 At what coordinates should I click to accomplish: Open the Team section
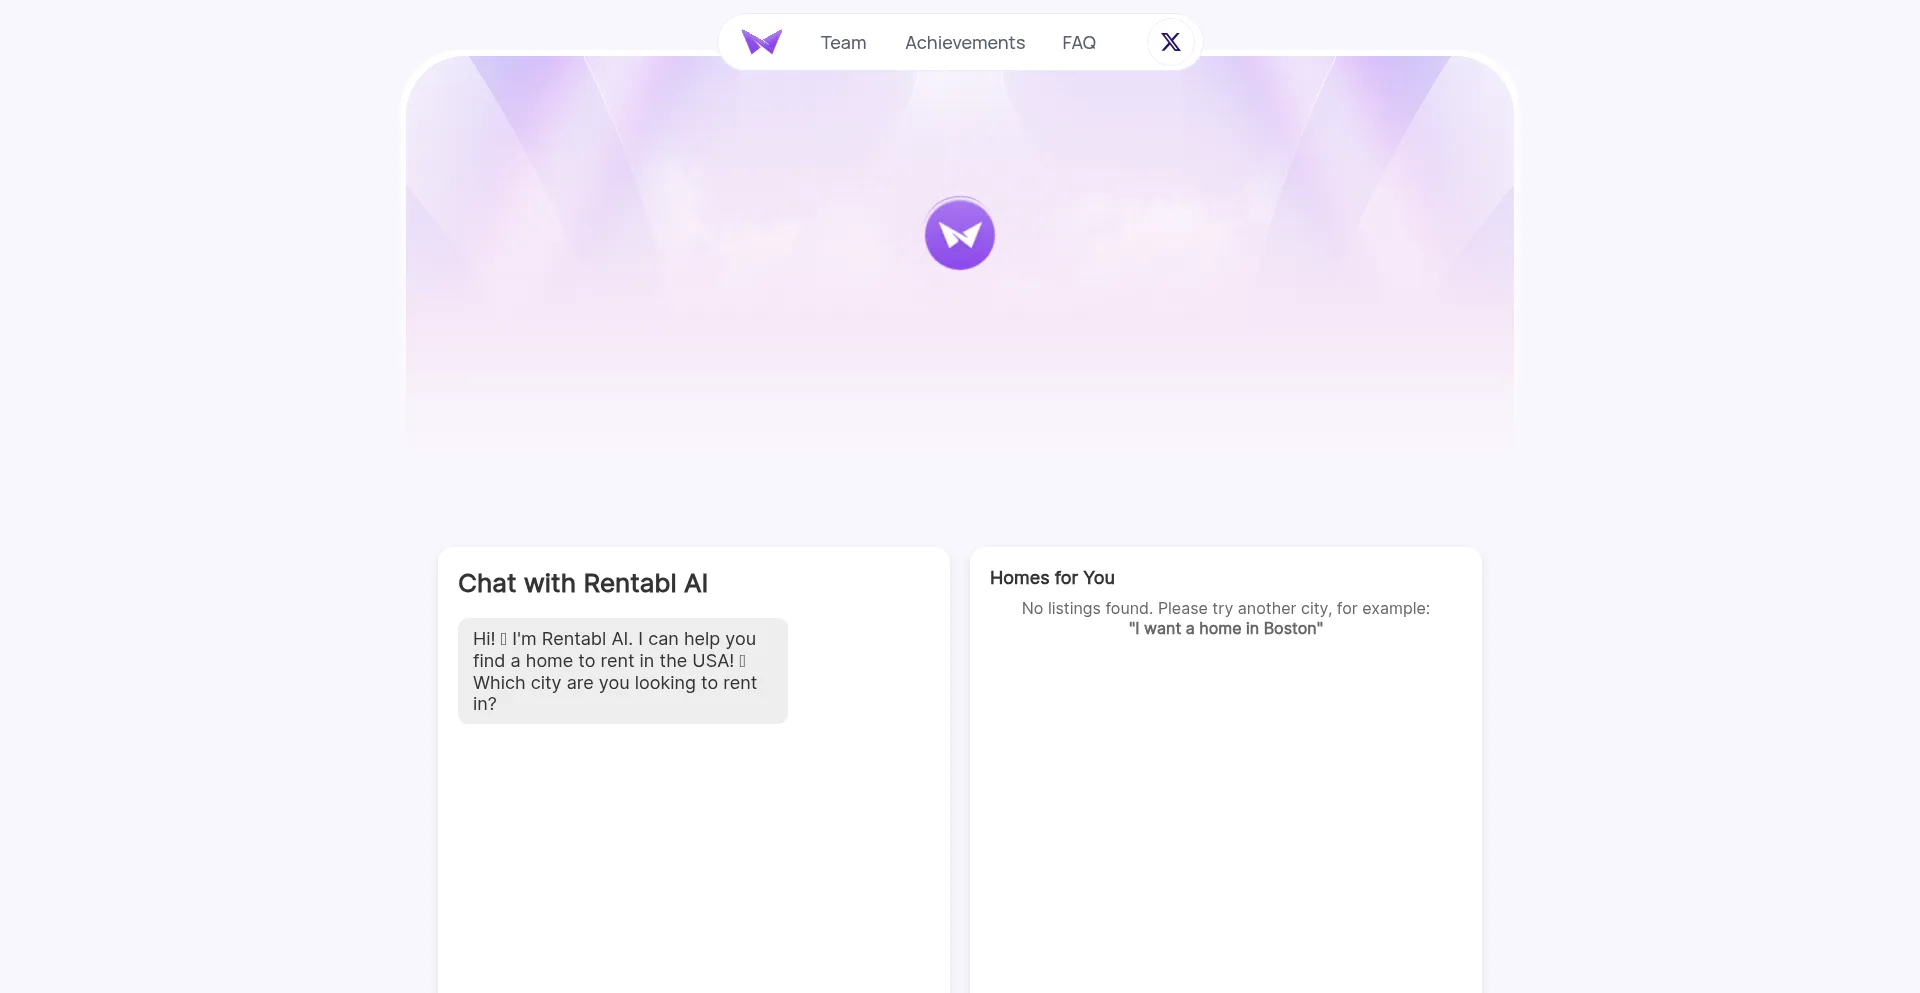tap(843, 43)
